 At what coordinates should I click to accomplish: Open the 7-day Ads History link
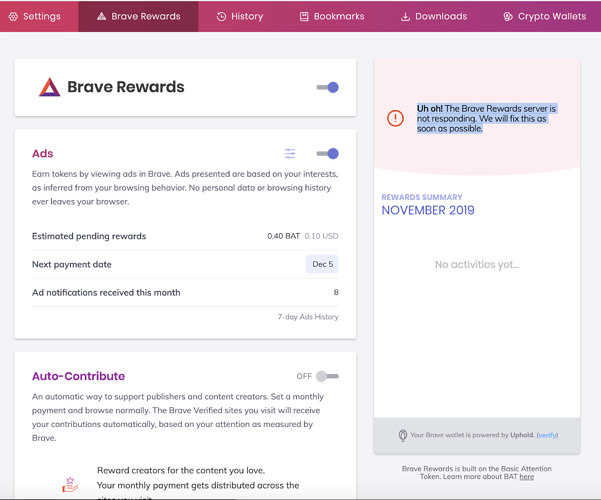308,317
